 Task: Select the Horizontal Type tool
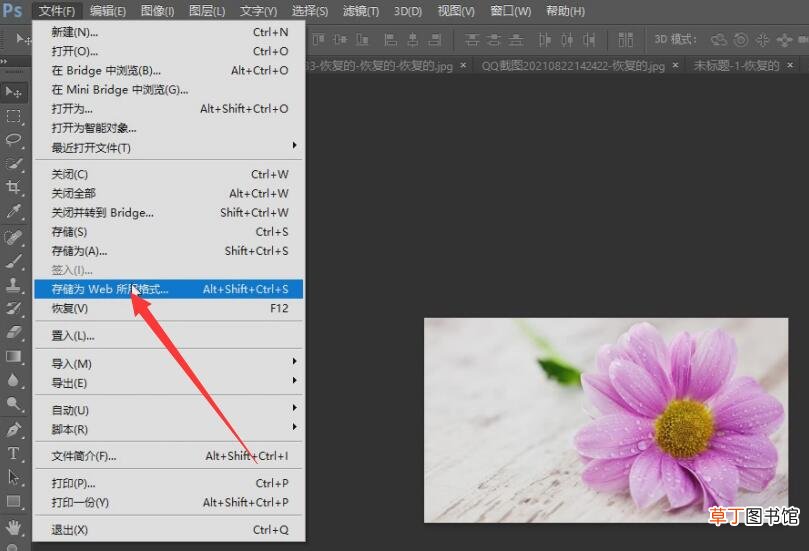[13, 453]
